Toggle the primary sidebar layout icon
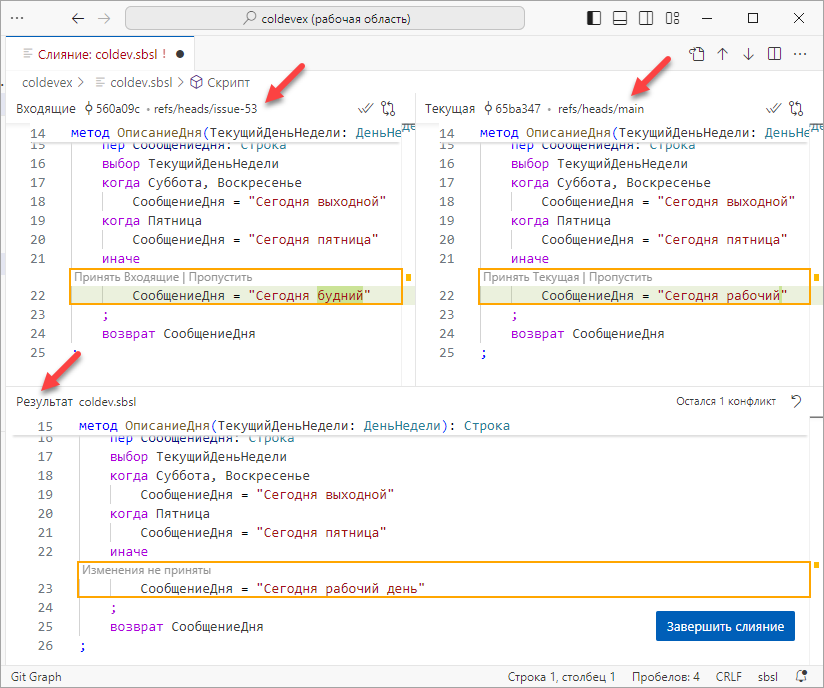Viewport: 824px width, 688px height. pos(594,19)
